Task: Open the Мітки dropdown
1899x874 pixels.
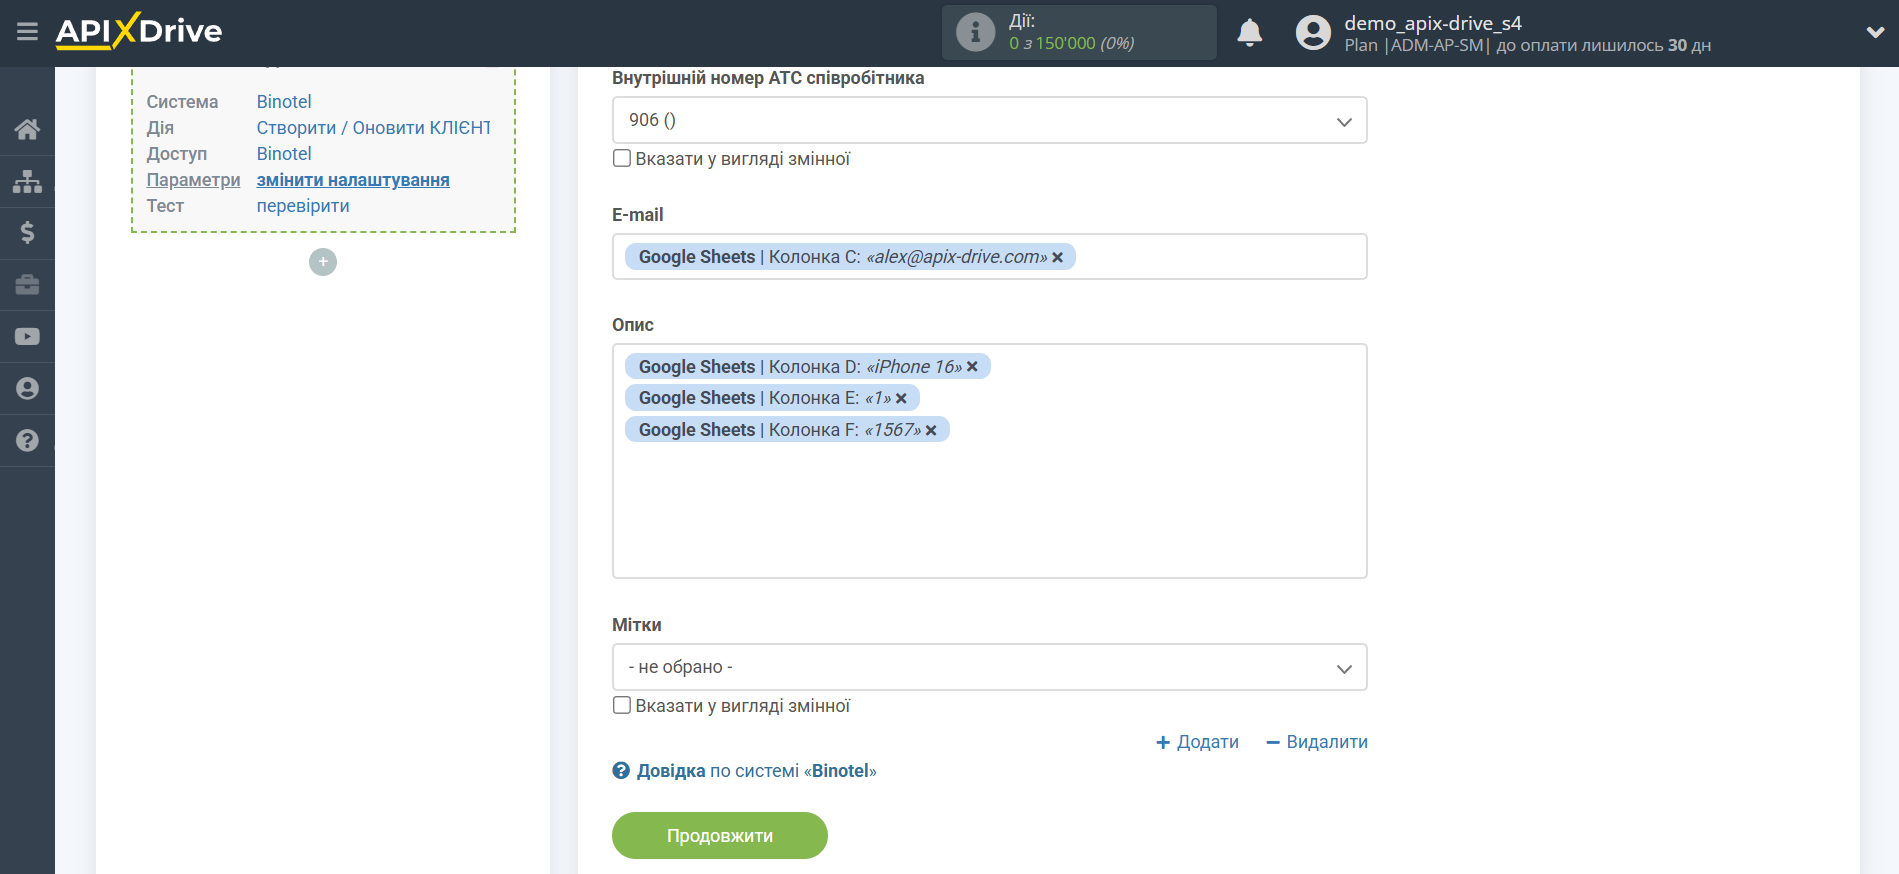Action: 989,667
